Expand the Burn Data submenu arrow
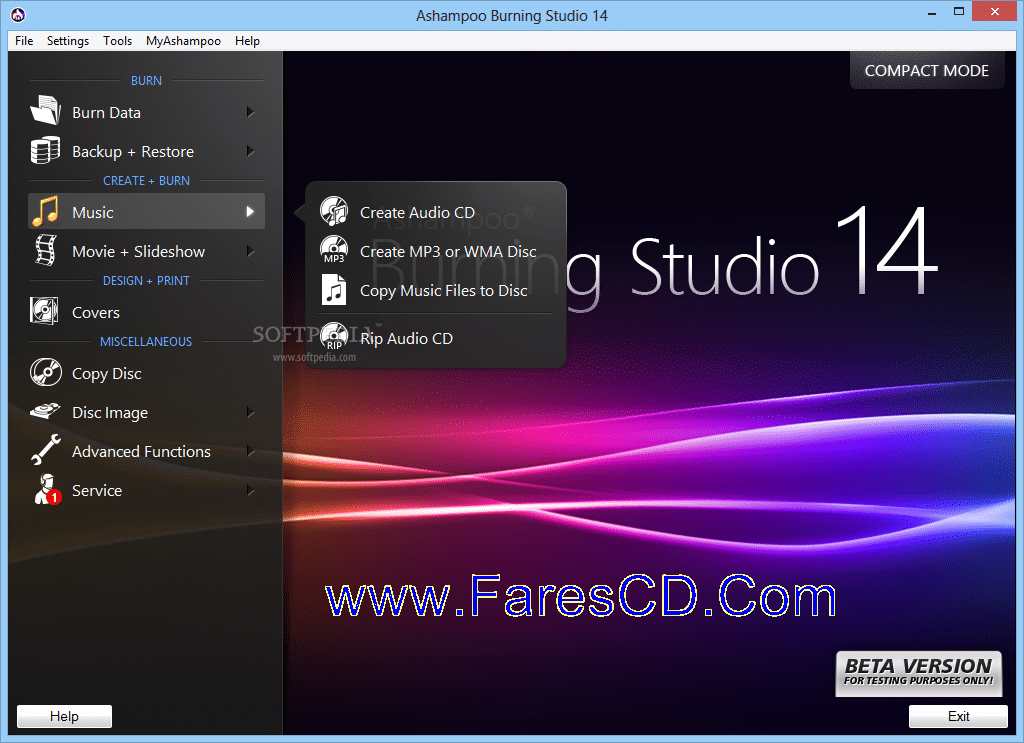Viewport: 1024px width, 743px height. coord(250,112)
